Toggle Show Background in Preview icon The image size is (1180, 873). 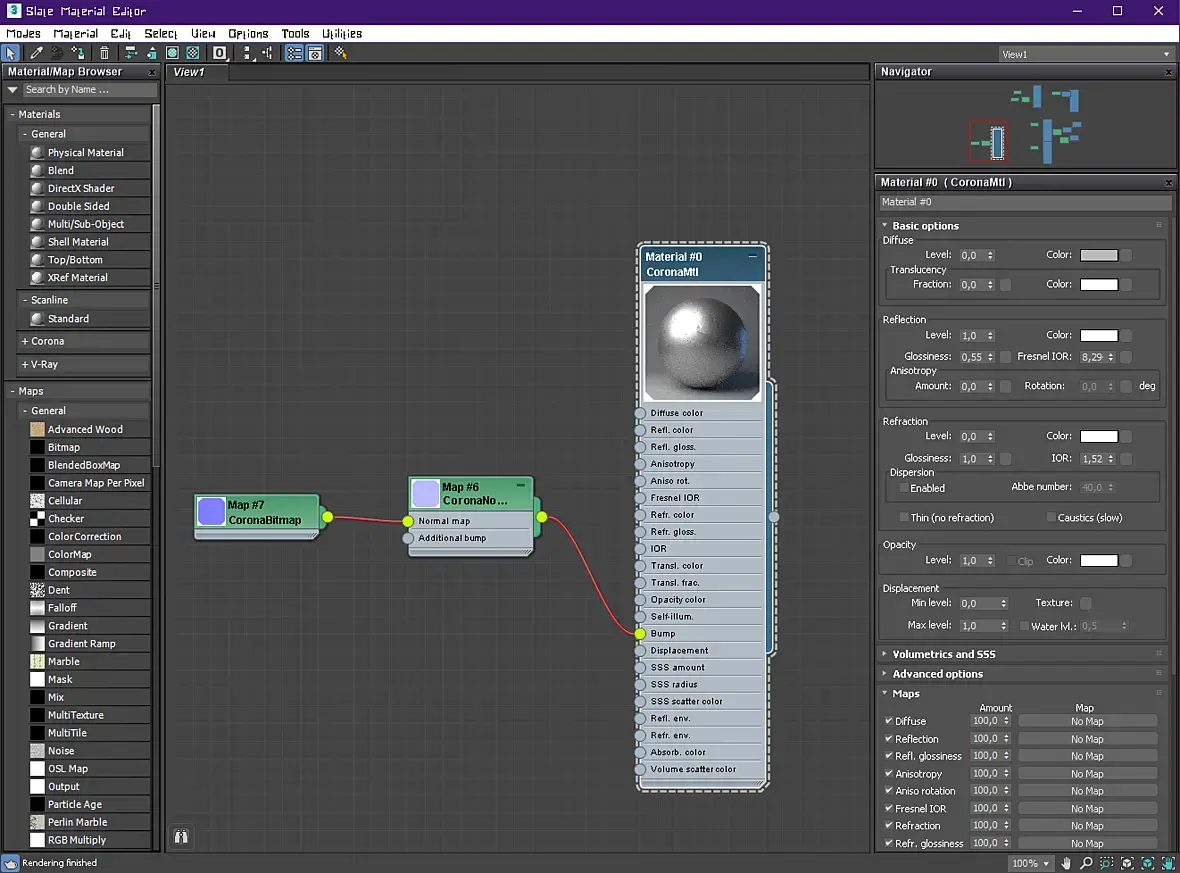pos(193,53)
